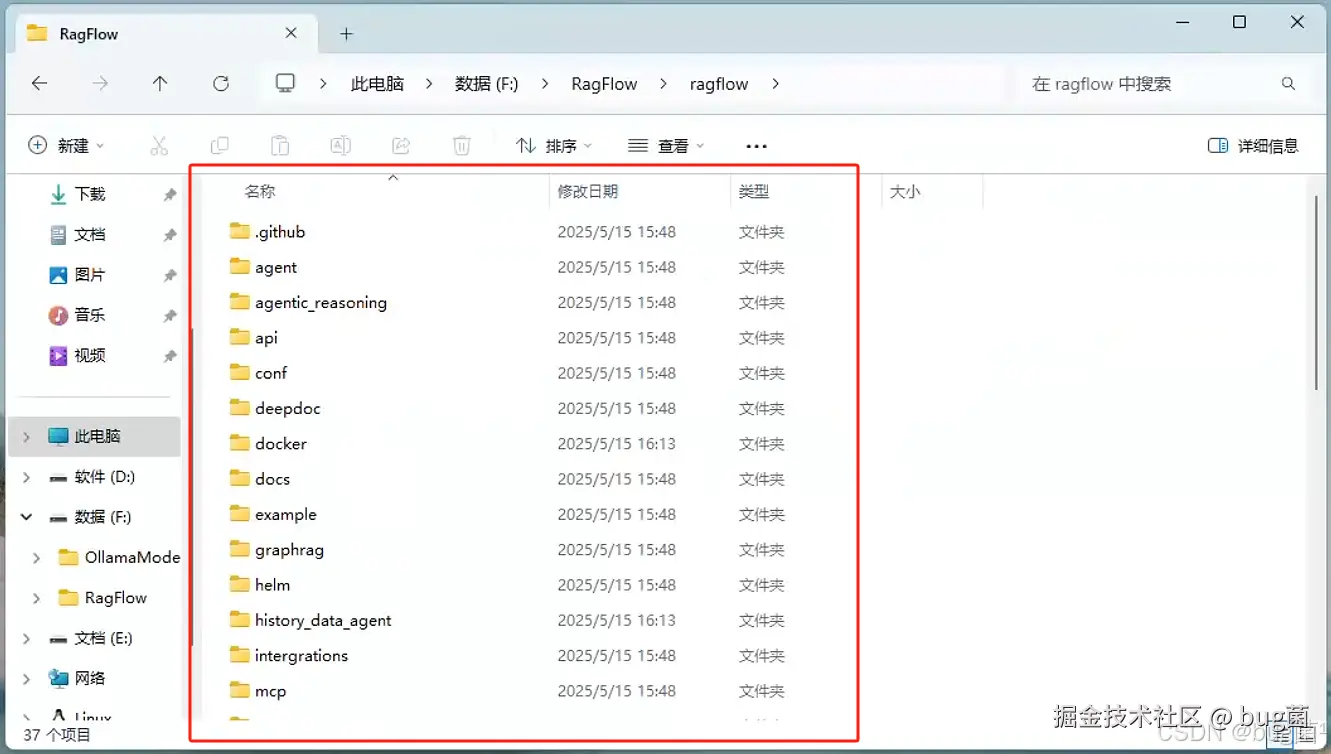This screenshot has width=1331, height=754.
Task: Go back using the back arrow
Action: (39, 84)
